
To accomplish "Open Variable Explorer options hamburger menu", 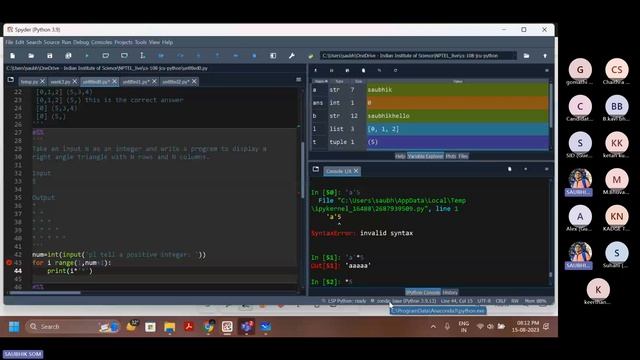I will [547, 70].
